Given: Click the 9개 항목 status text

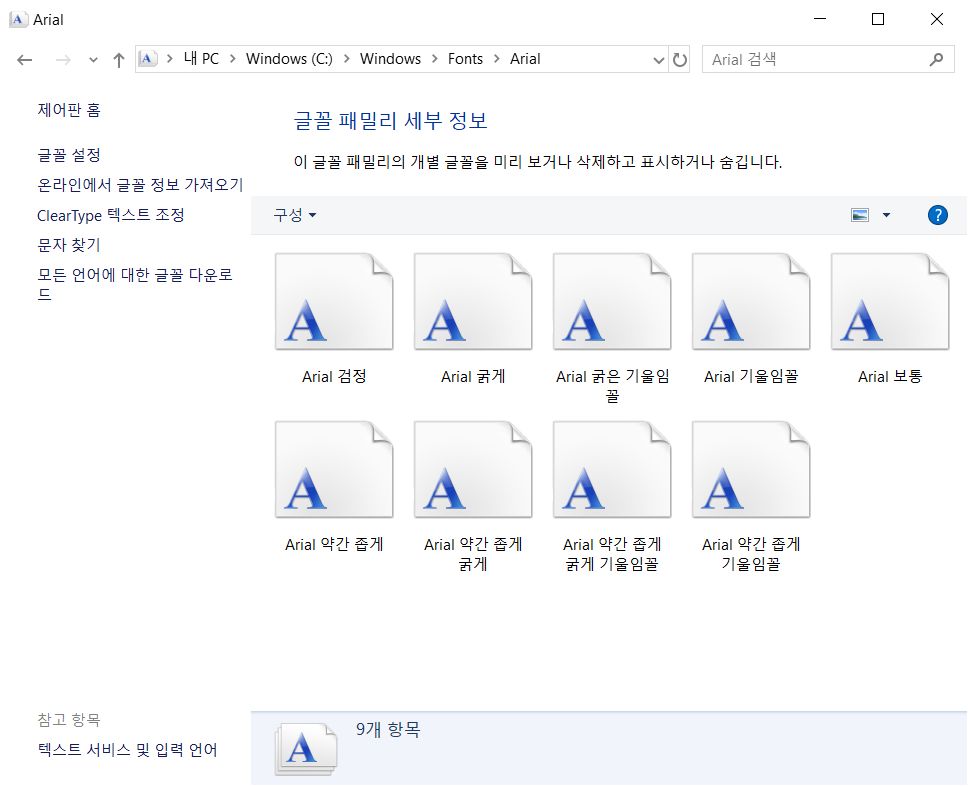Looking at the screenshot, I should (x=388, y=729).
